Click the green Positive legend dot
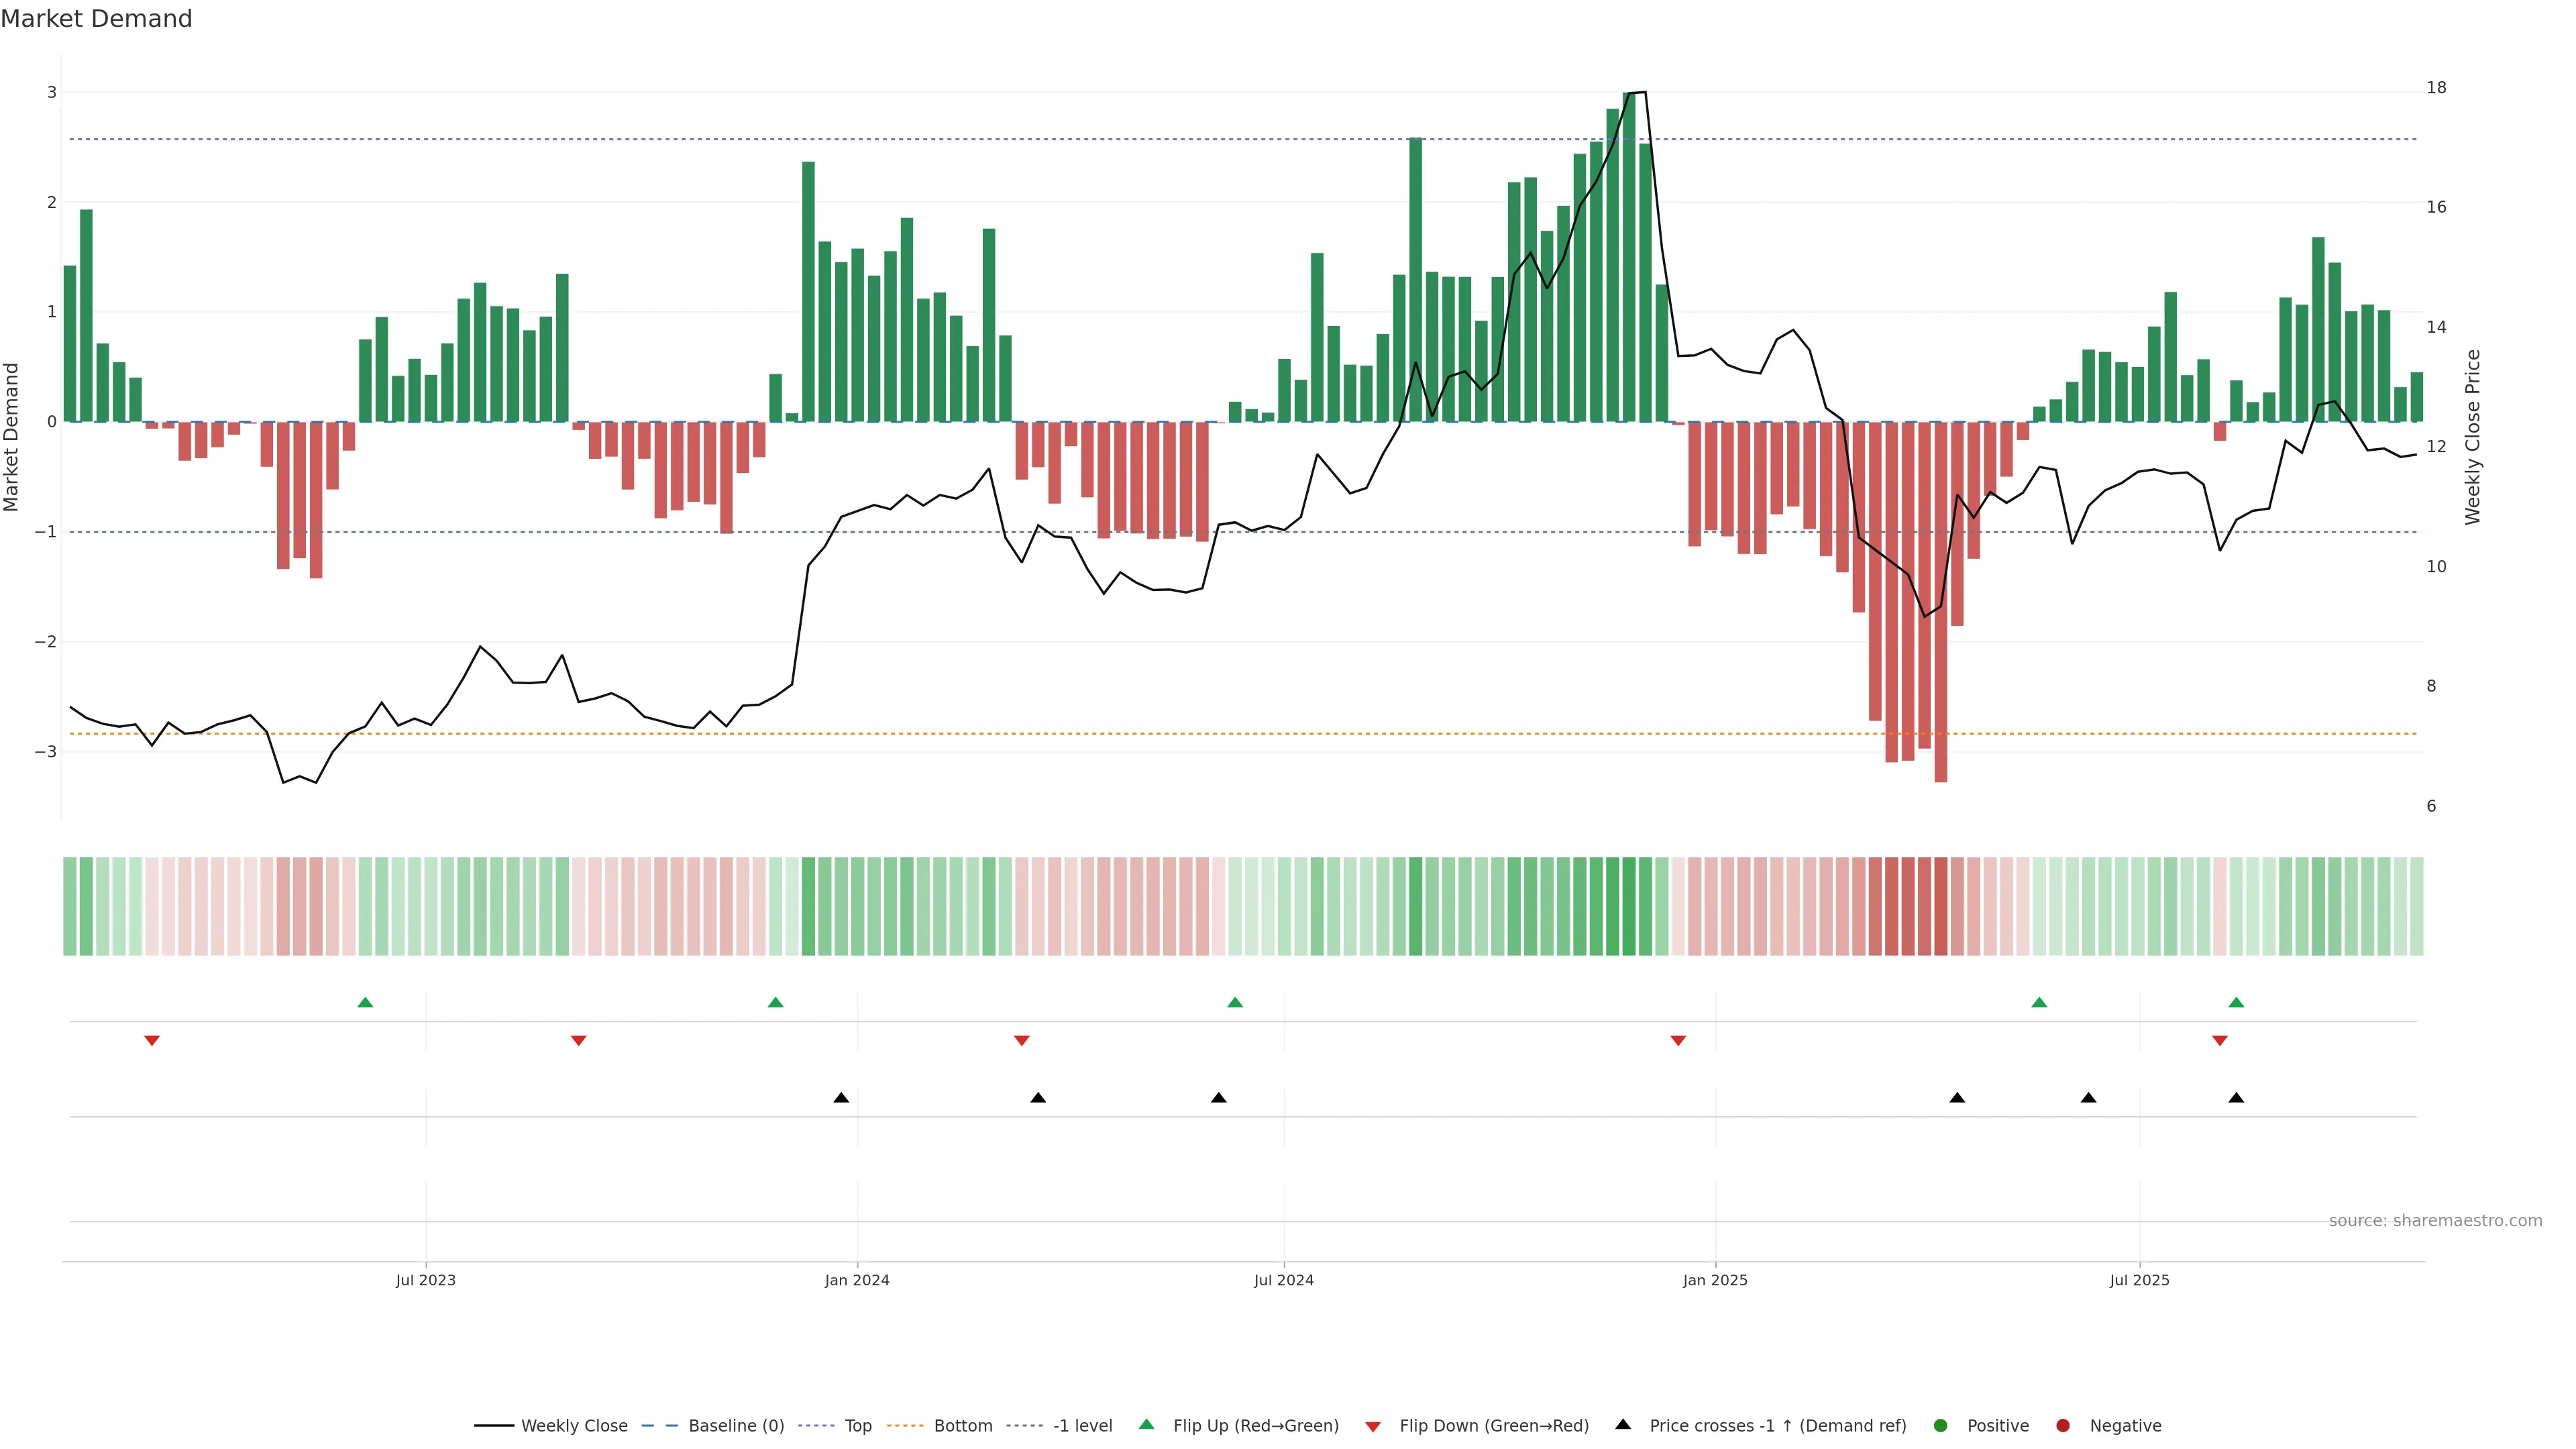Viewport: 2576px width, 1449px height. [x=1940, y=1425]
